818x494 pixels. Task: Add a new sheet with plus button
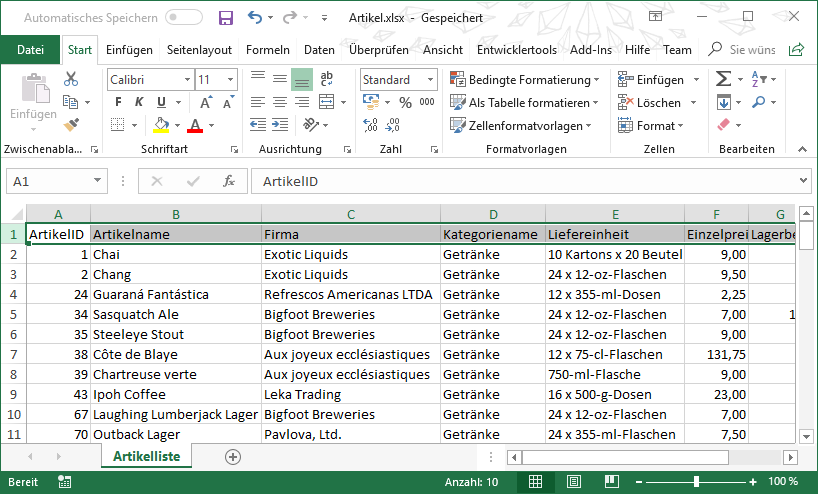coord(233,457)
